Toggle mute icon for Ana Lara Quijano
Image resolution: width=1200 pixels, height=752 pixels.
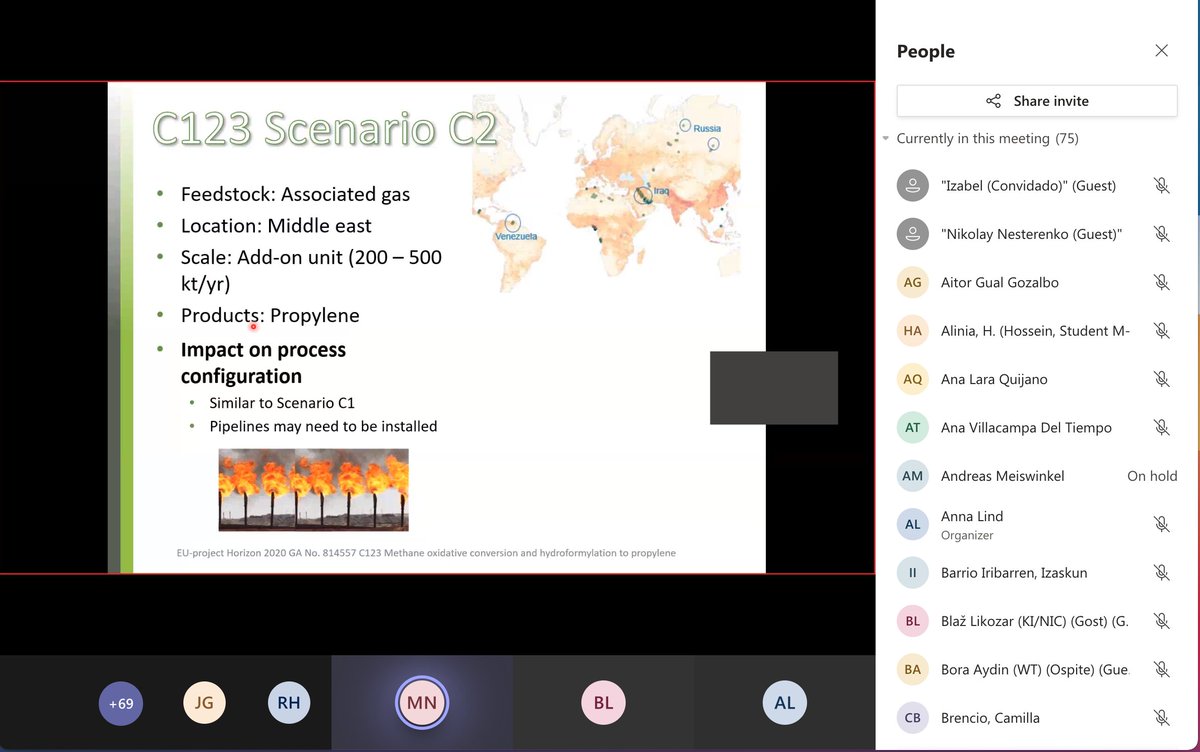pyautogui.click(x=1161, y=379)
